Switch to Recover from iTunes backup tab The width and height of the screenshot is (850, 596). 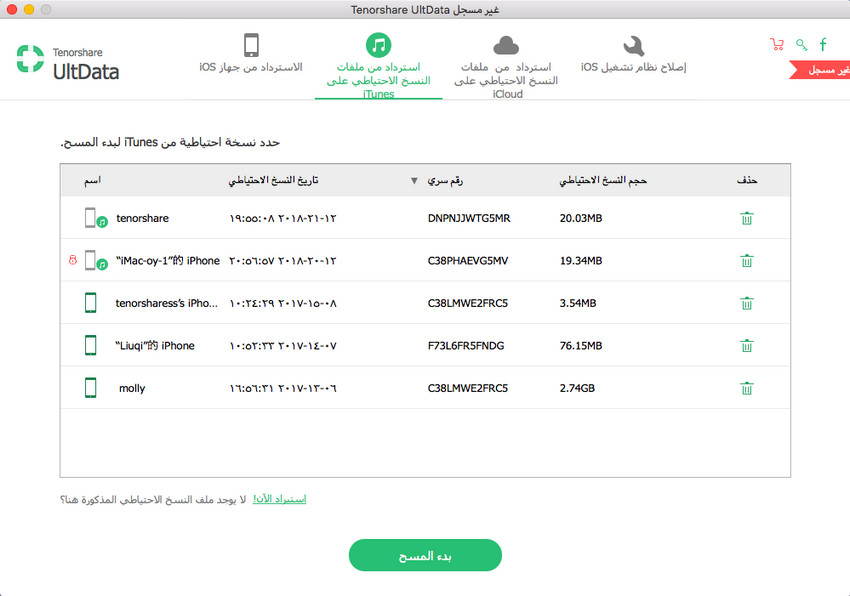tap(378, 66)
